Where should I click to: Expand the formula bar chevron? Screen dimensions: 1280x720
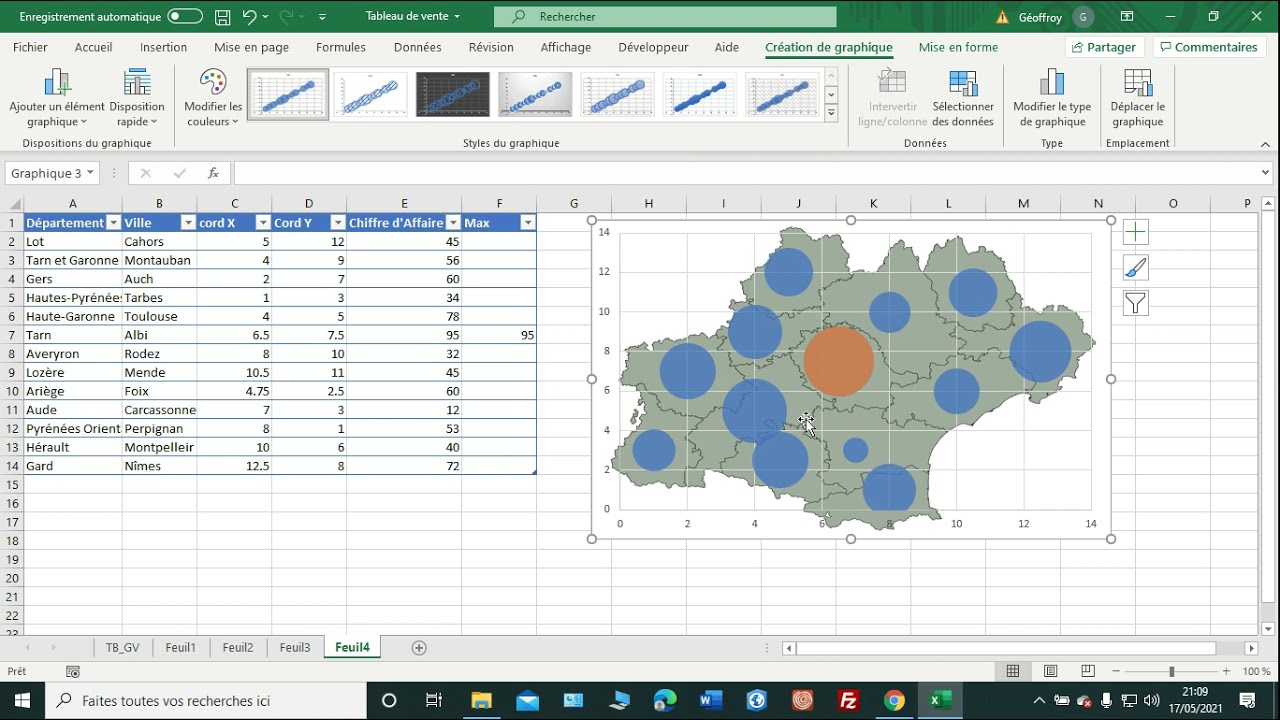point(1266,173)
